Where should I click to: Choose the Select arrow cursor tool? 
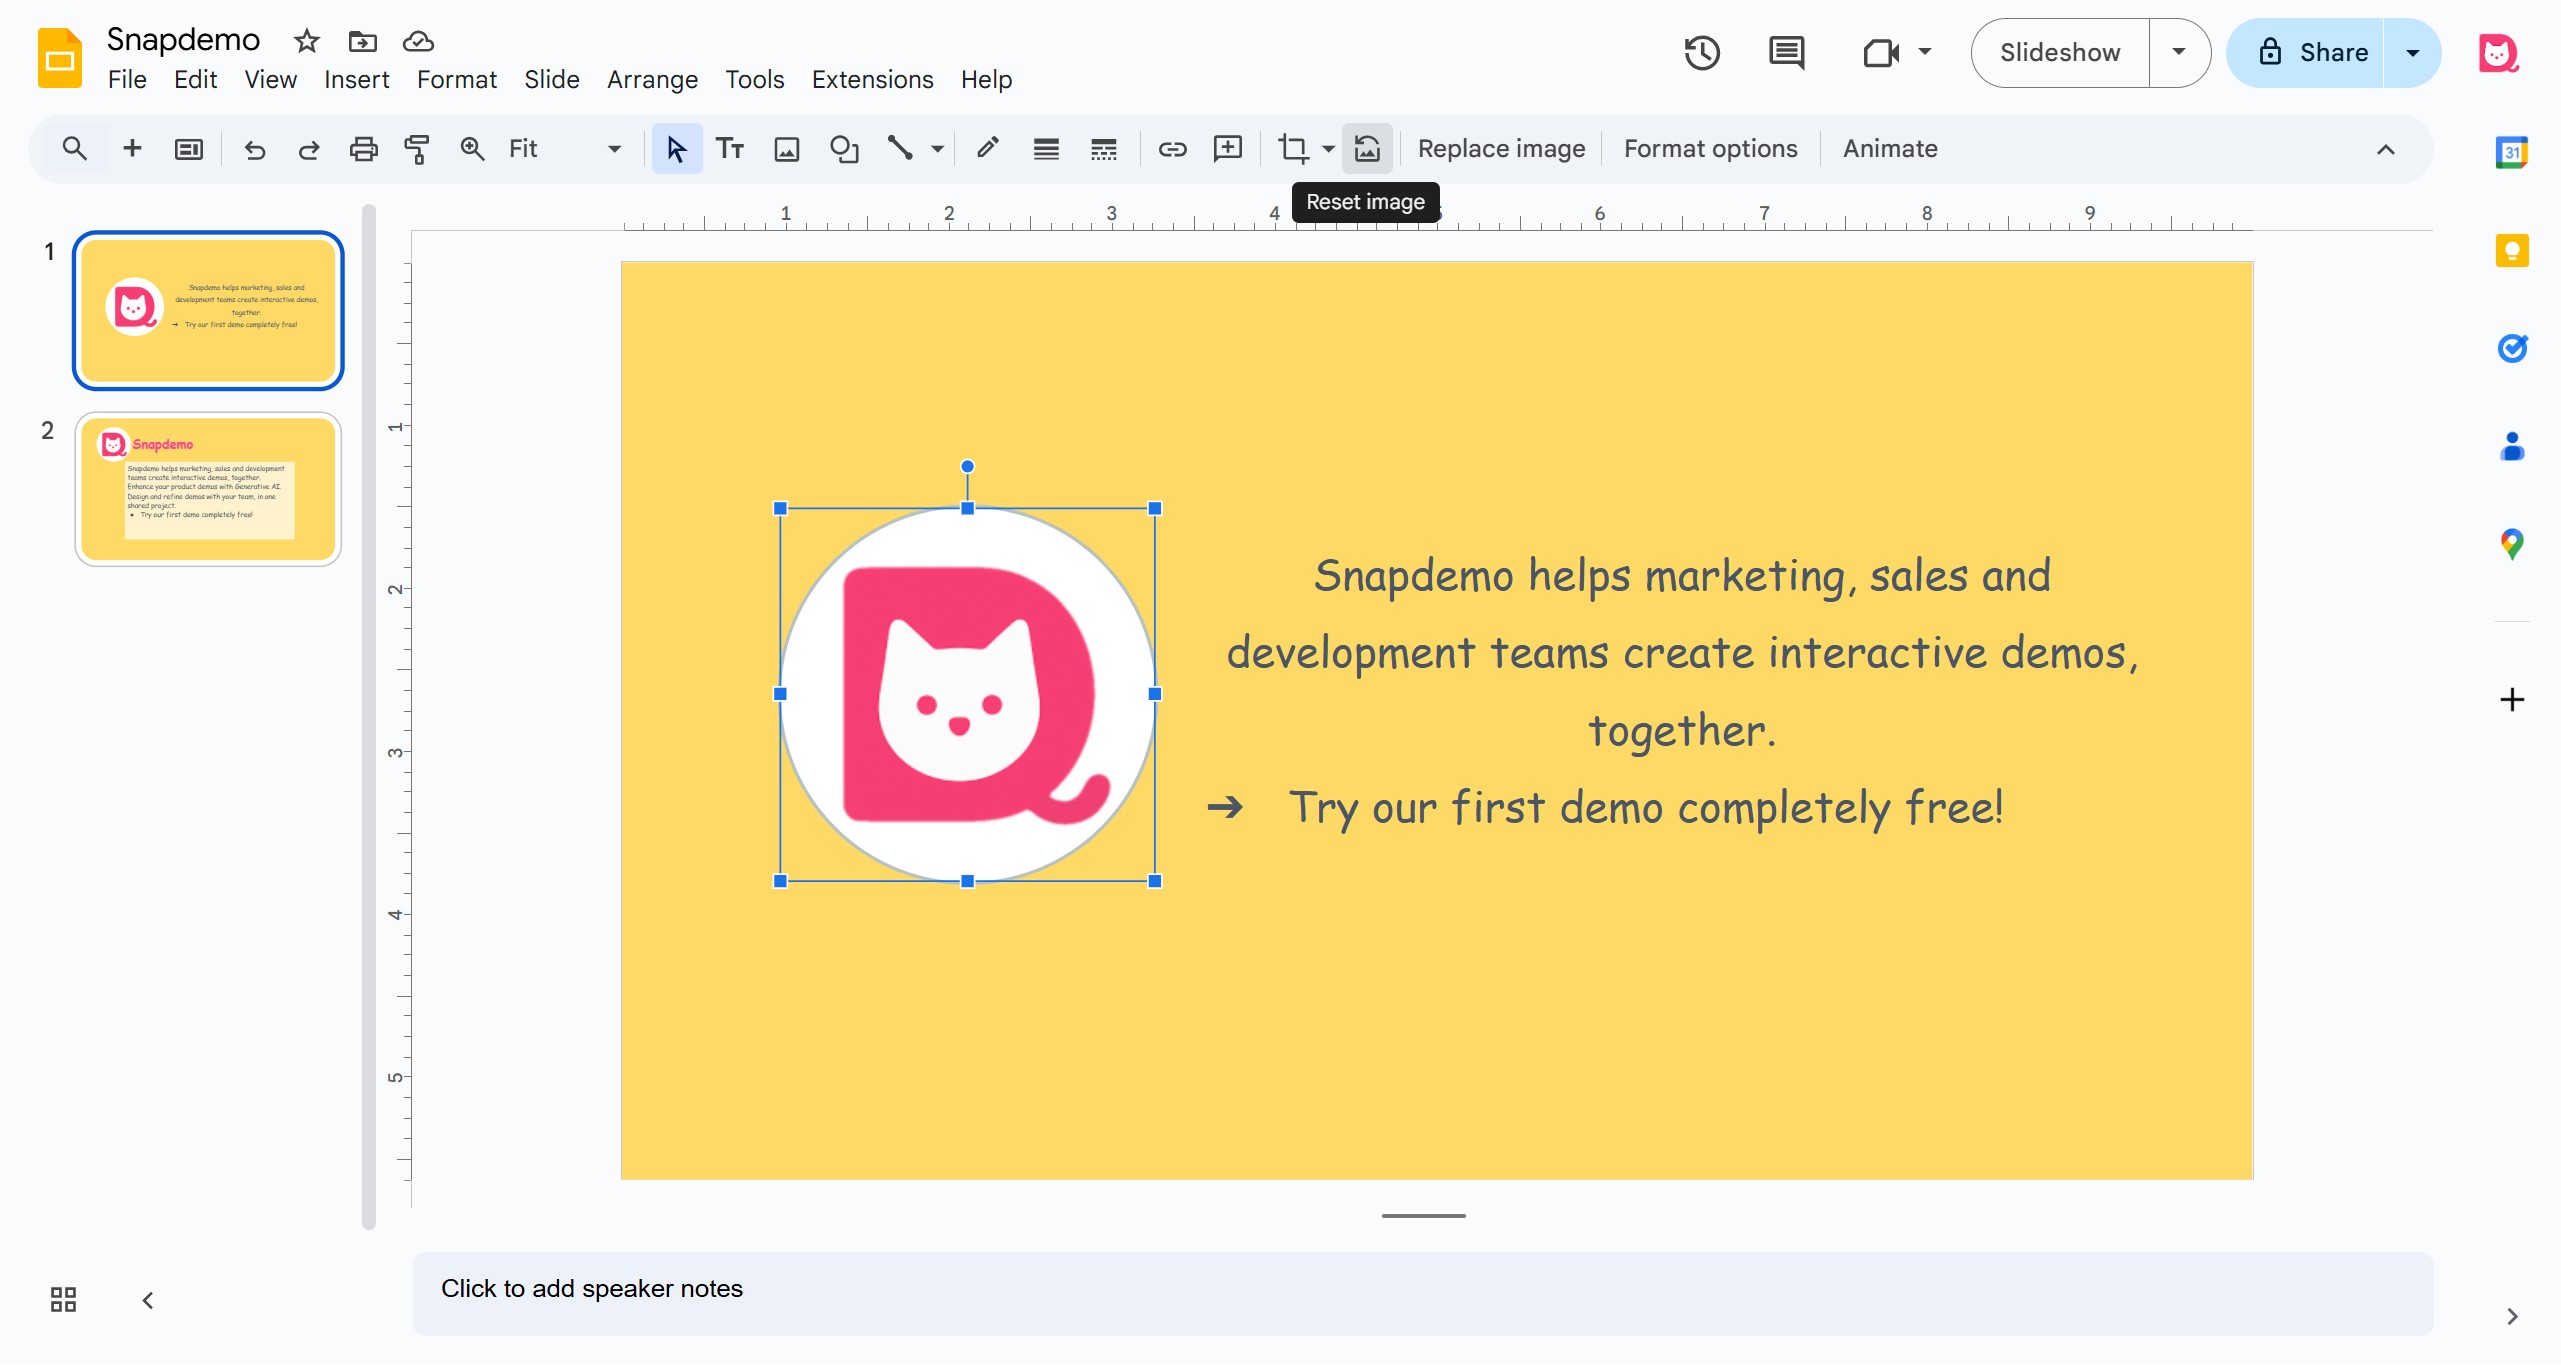pos(677,149)
